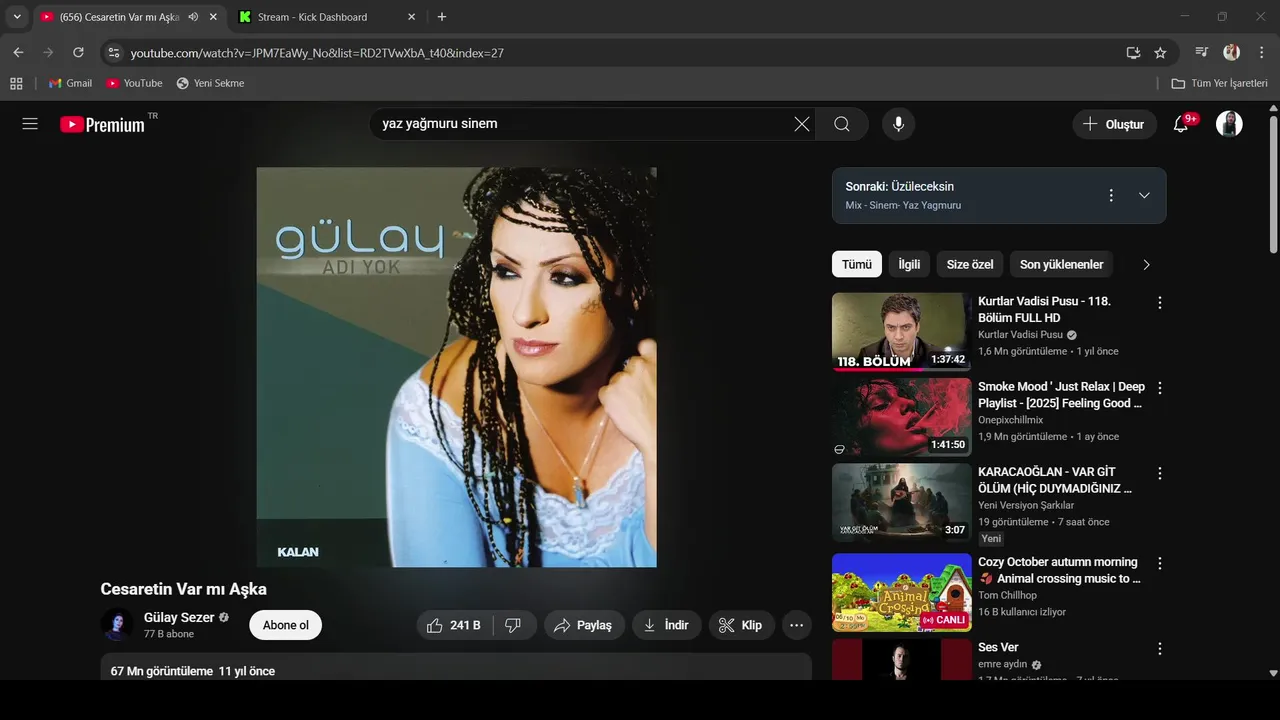Click the YouTube page vertical scrollbar

pyautogui.click(x=1273, y=185)
